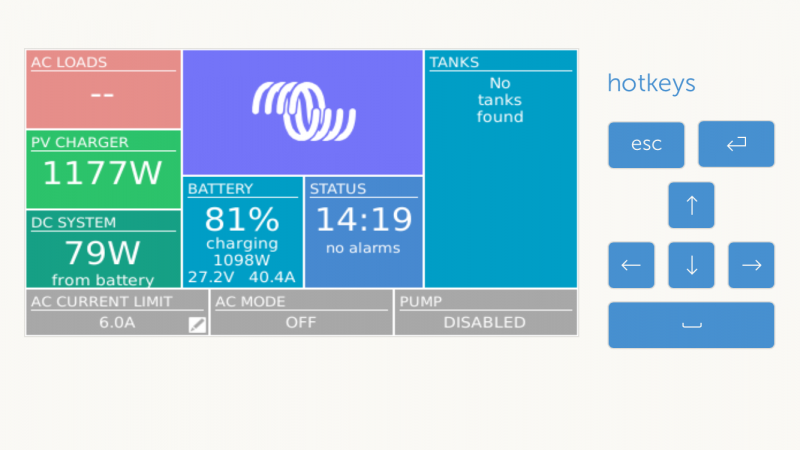This screenshot has width=800, height=450.
Task: Click the left arrow hotkey
Action: (x=631, y=265)
